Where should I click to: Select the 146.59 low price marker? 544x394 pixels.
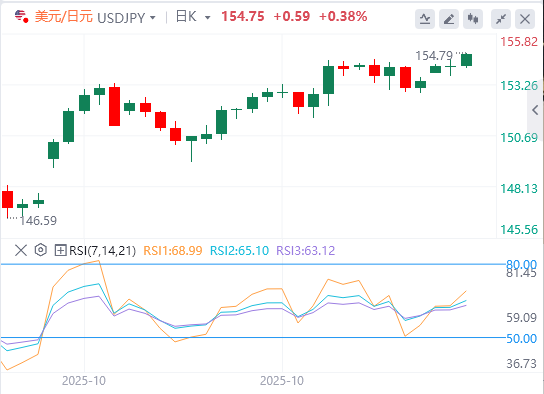tap(38, 221)
